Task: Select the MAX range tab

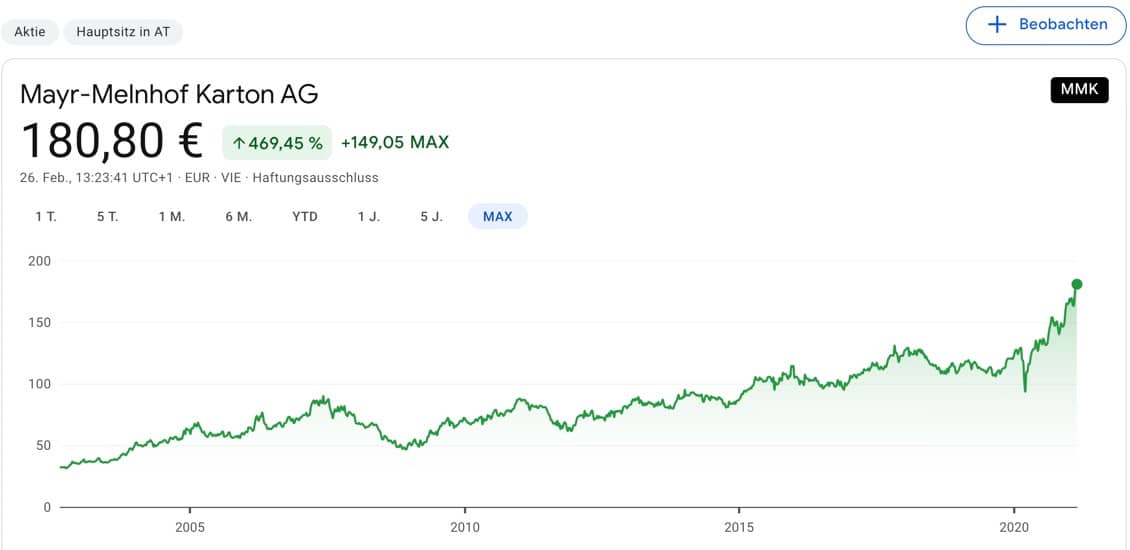Action: pyautogui.click(x=497, y=216)
